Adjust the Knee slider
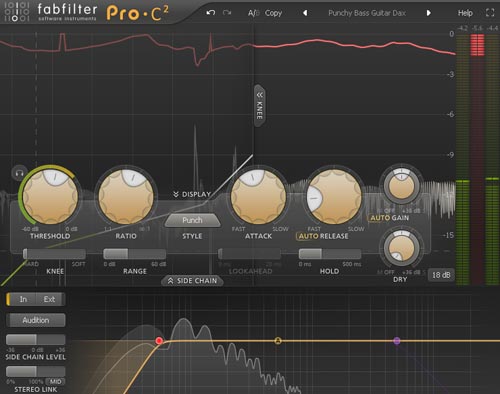 click(x=54, y=254)
